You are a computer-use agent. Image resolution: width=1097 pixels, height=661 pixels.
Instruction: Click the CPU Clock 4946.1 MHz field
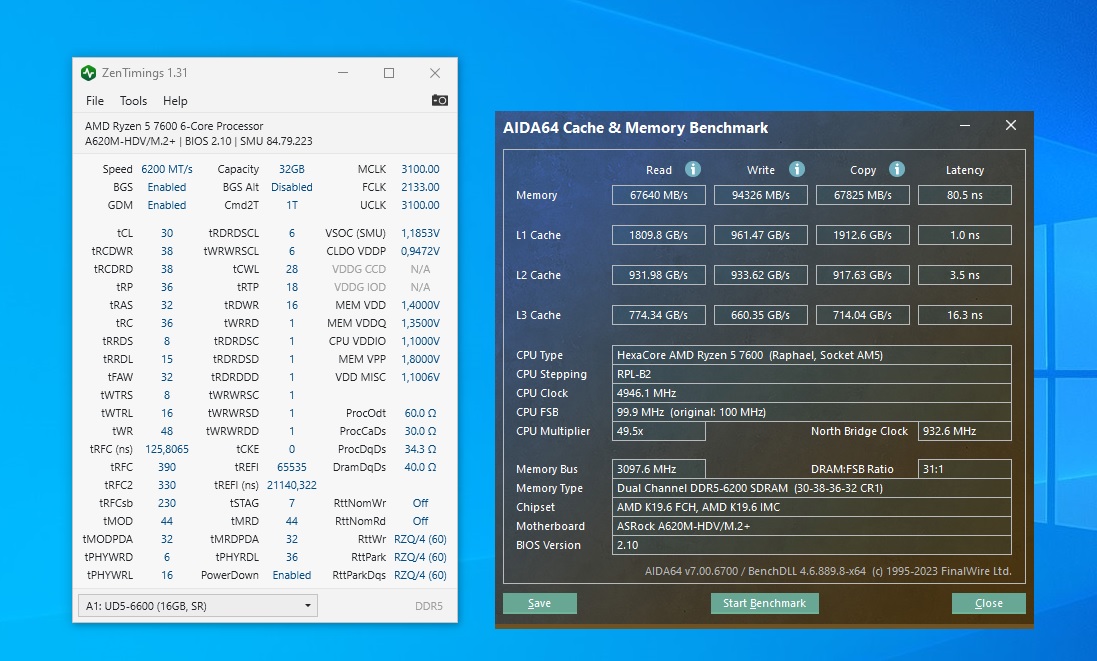coord(812,393)
